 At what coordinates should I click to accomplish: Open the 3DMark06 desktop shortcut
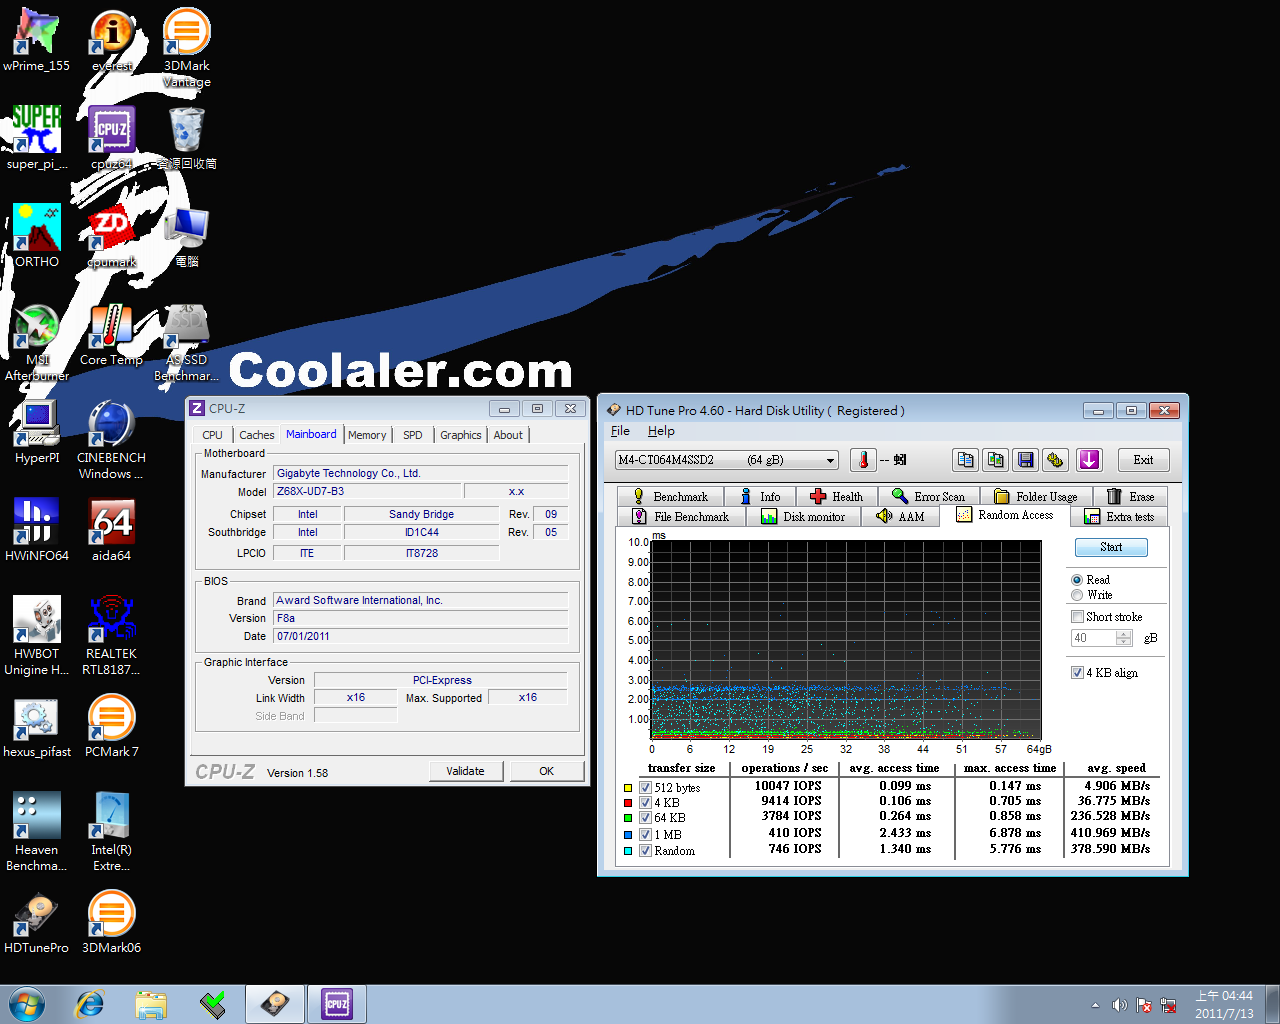click(112, 922)
